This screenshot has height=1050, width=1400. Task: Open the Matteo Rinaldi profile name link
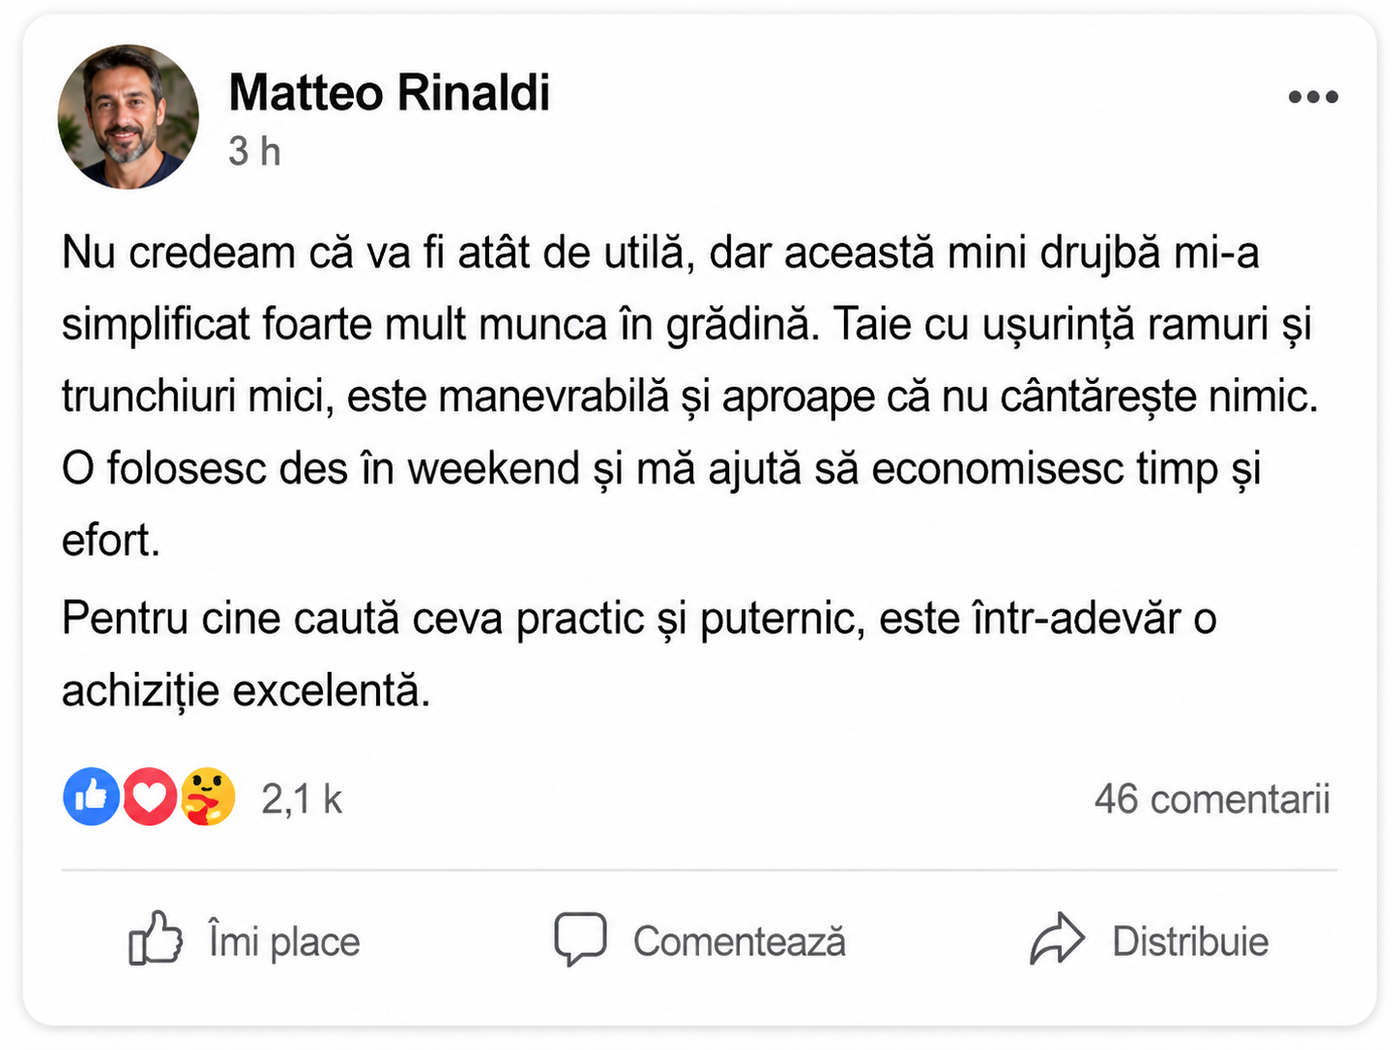click(x=389, y=93)
